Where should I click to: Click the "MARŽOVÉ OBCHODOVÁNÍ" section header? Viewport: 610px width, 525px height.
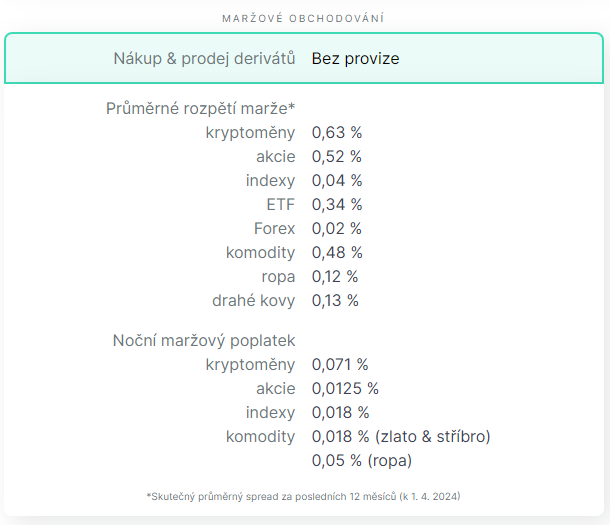pos(305,18)
